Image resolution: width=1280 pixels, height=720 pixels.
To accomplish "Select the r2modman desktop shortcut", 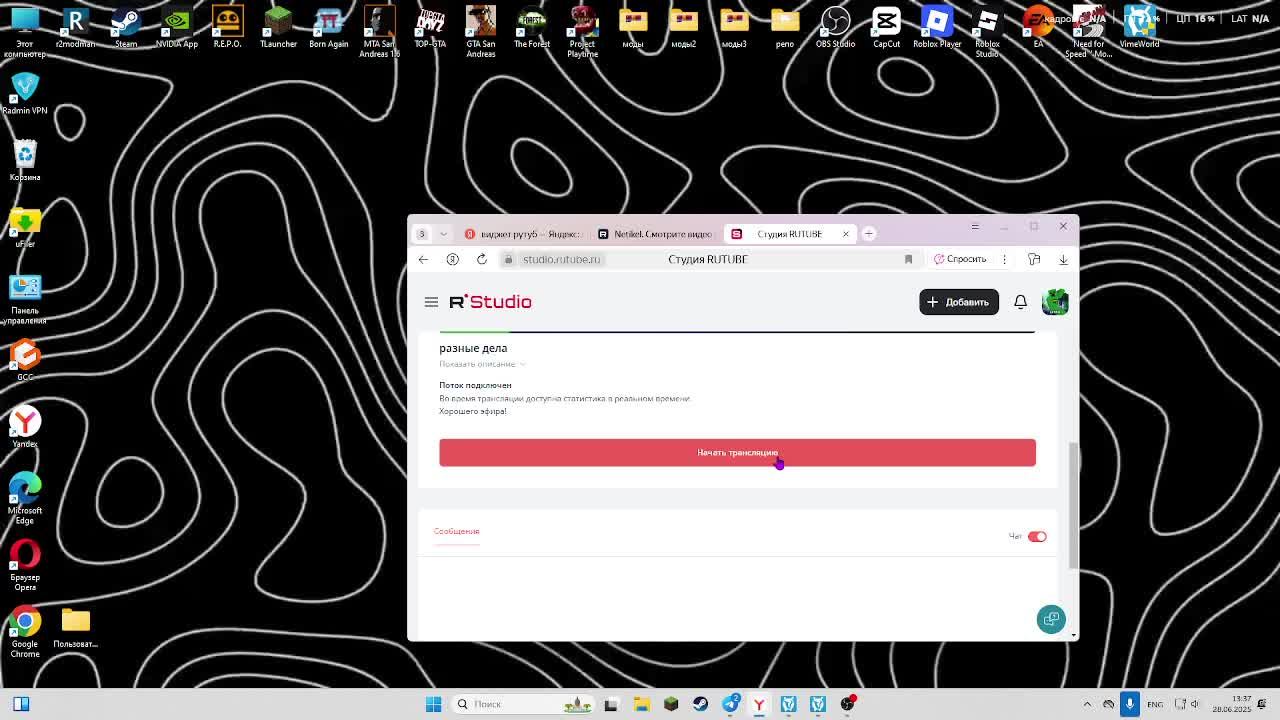I will click(75, 27).
